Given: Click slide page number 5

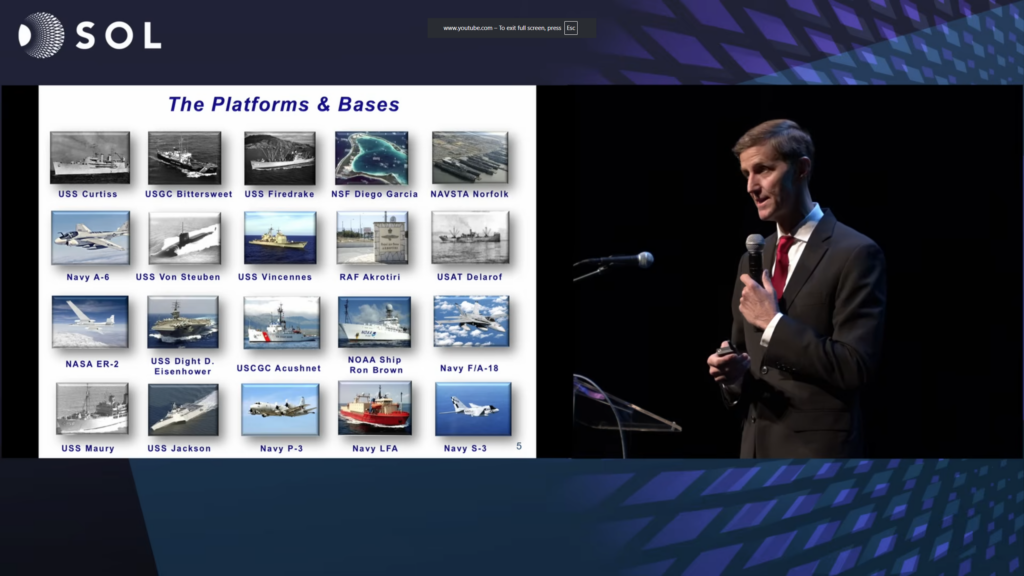Looking at the screenshot, I should point(518,446).
